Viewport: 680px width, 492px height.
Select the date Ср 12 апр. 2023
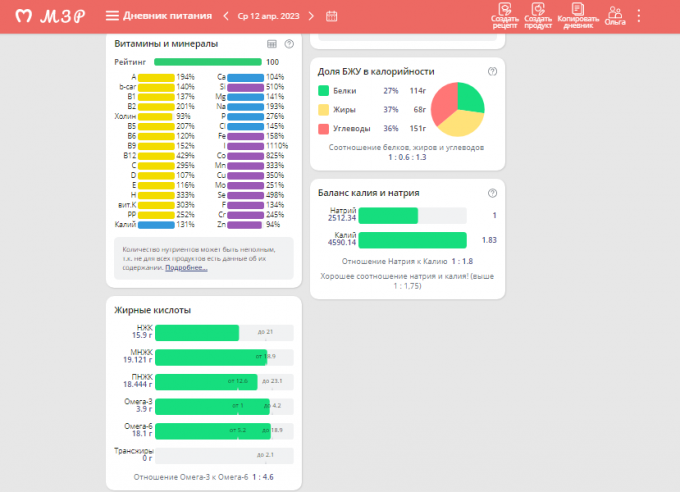pos(268,16)
